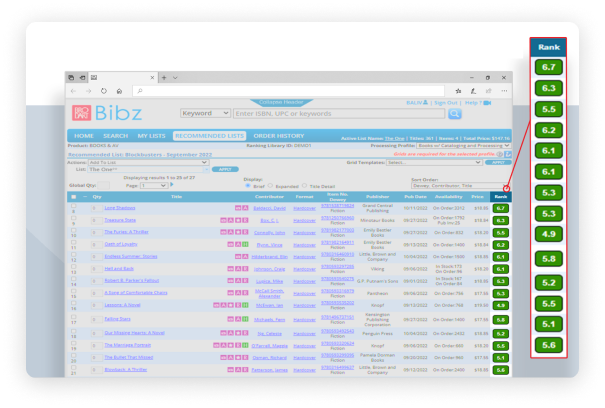Check the Falling Stars row checkbox

pyautogui.click(x=73, y=317)
